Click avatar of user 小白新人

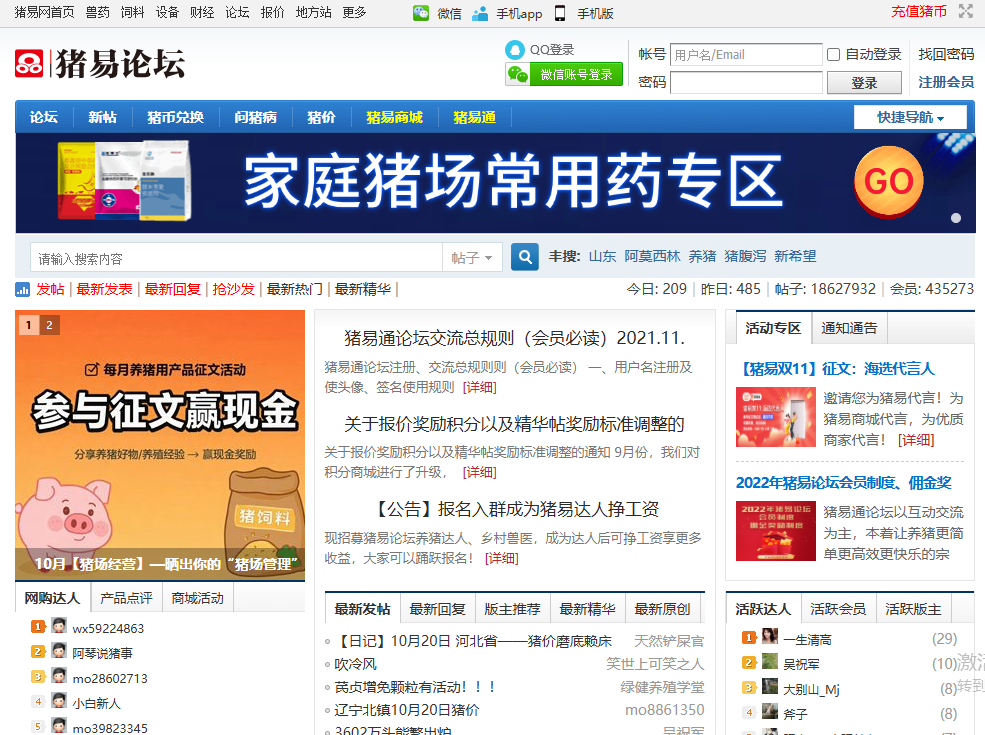[x=59, y=701]
